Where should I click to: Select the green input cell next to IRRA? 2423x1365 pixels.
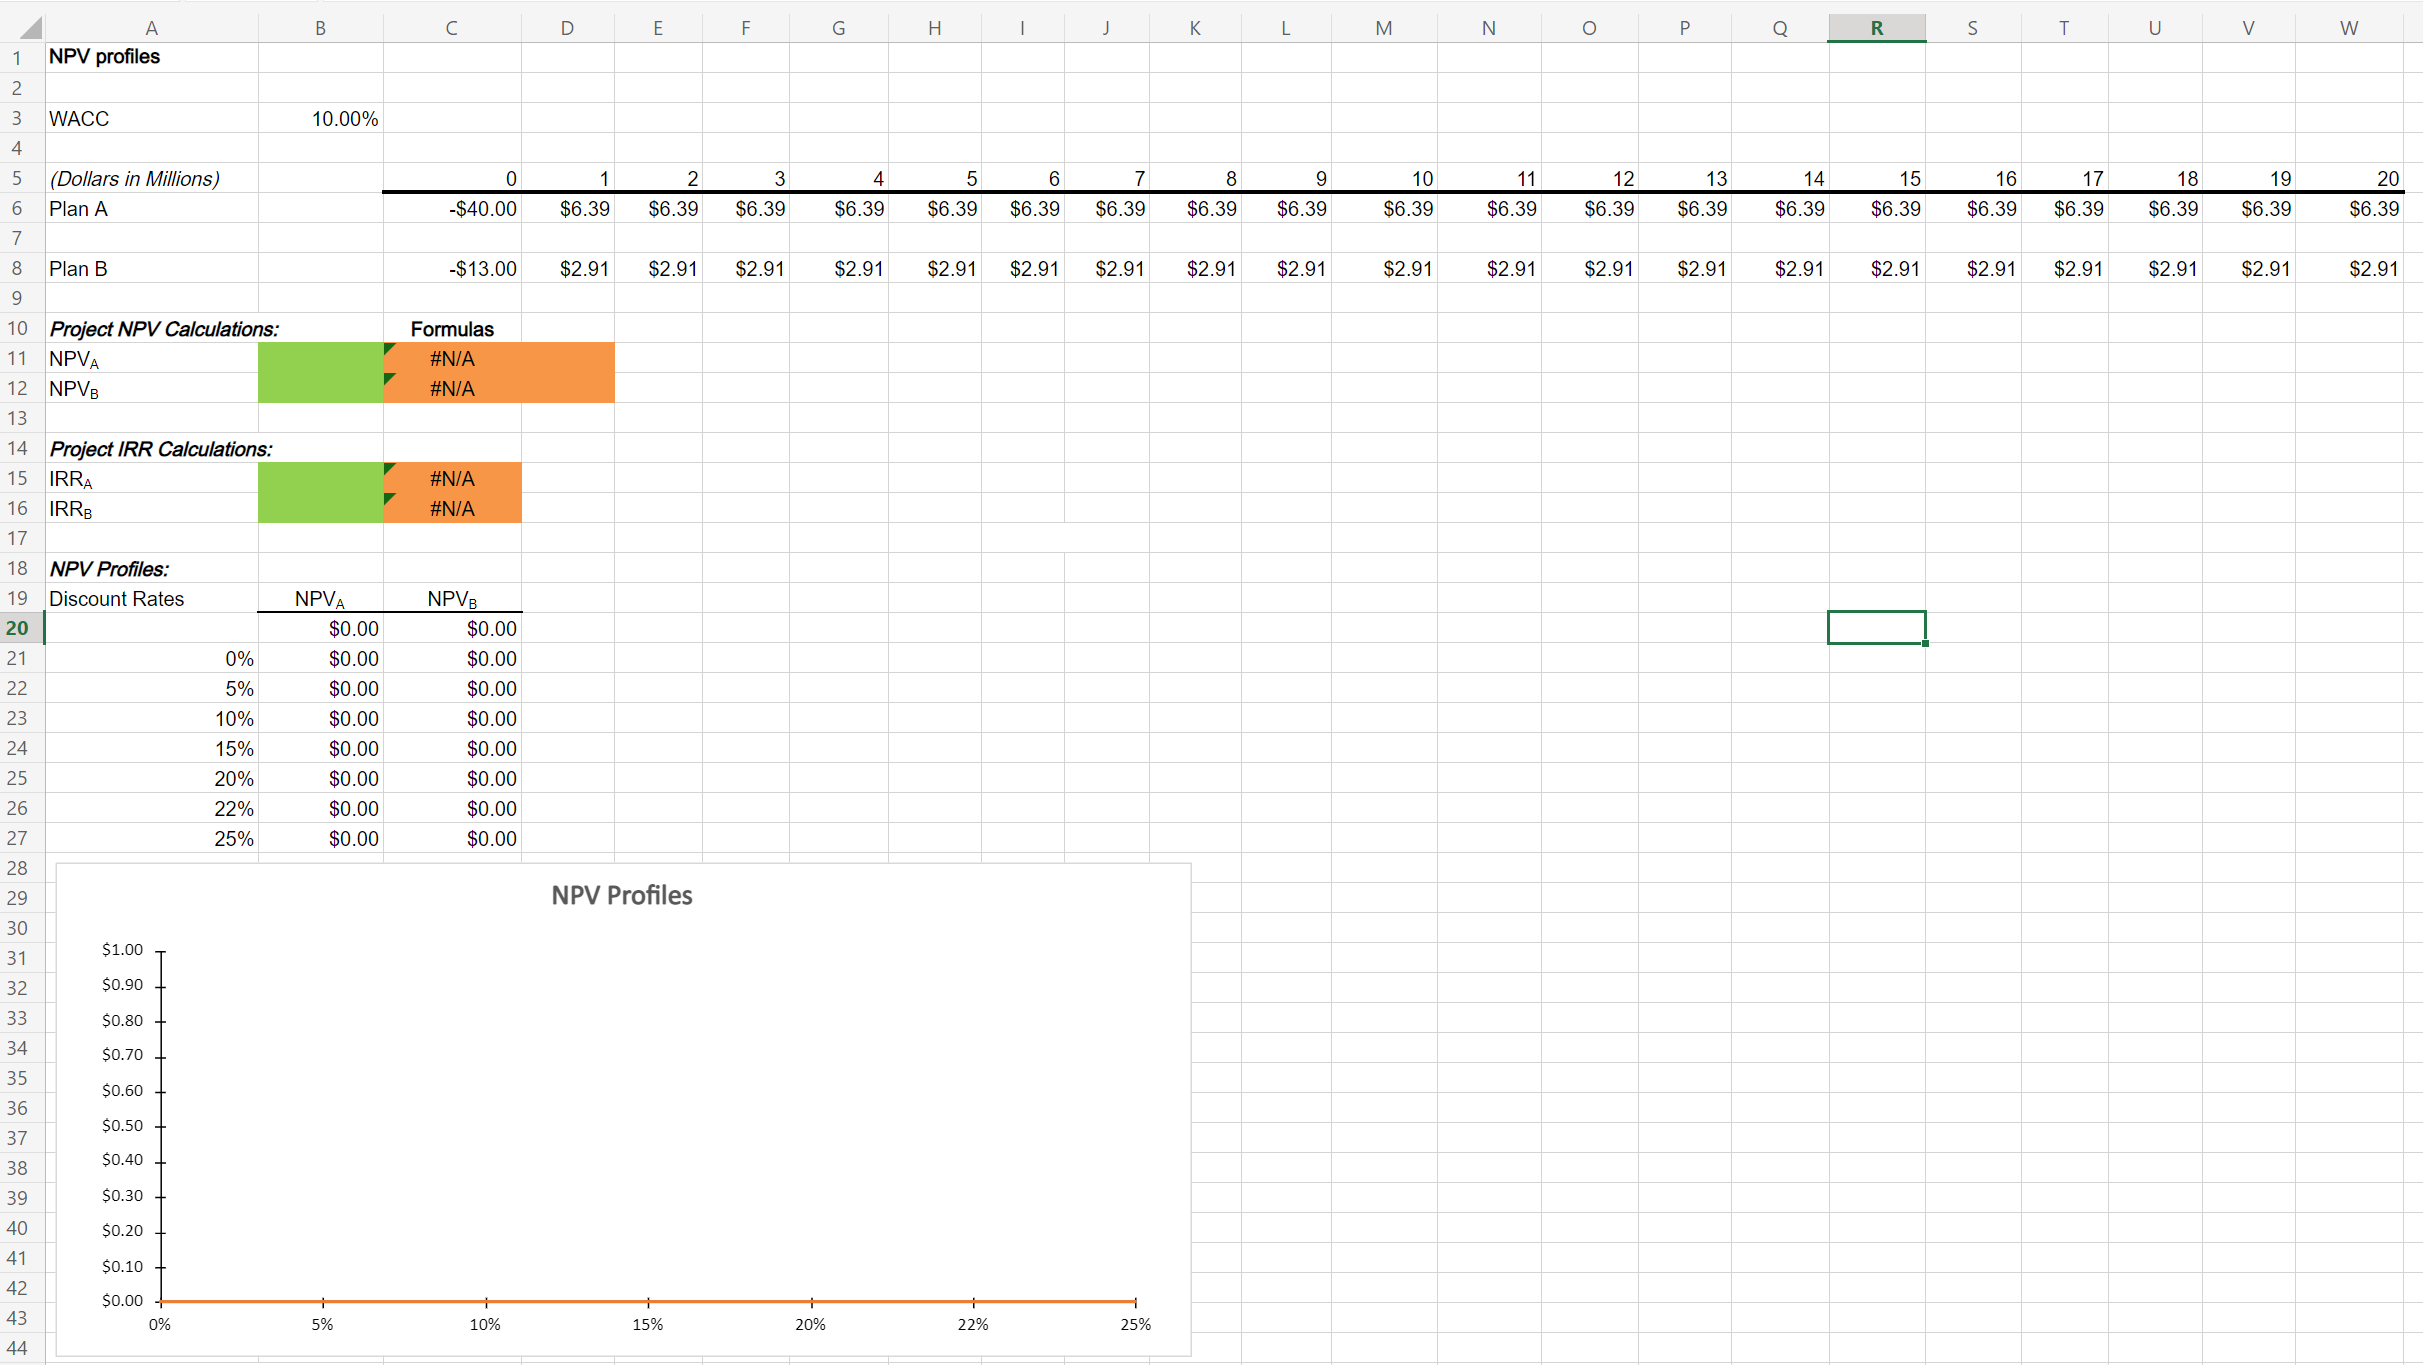[x=320, y=478]
